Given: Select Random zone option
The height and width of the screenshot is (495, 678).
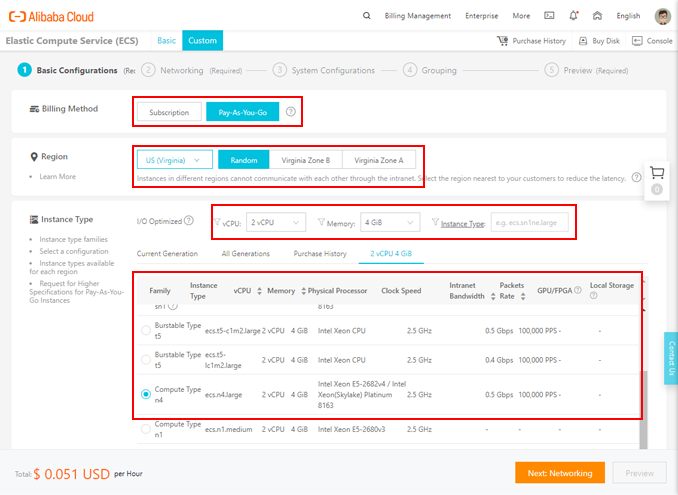Looking at the screenshot, I should 243,160.
